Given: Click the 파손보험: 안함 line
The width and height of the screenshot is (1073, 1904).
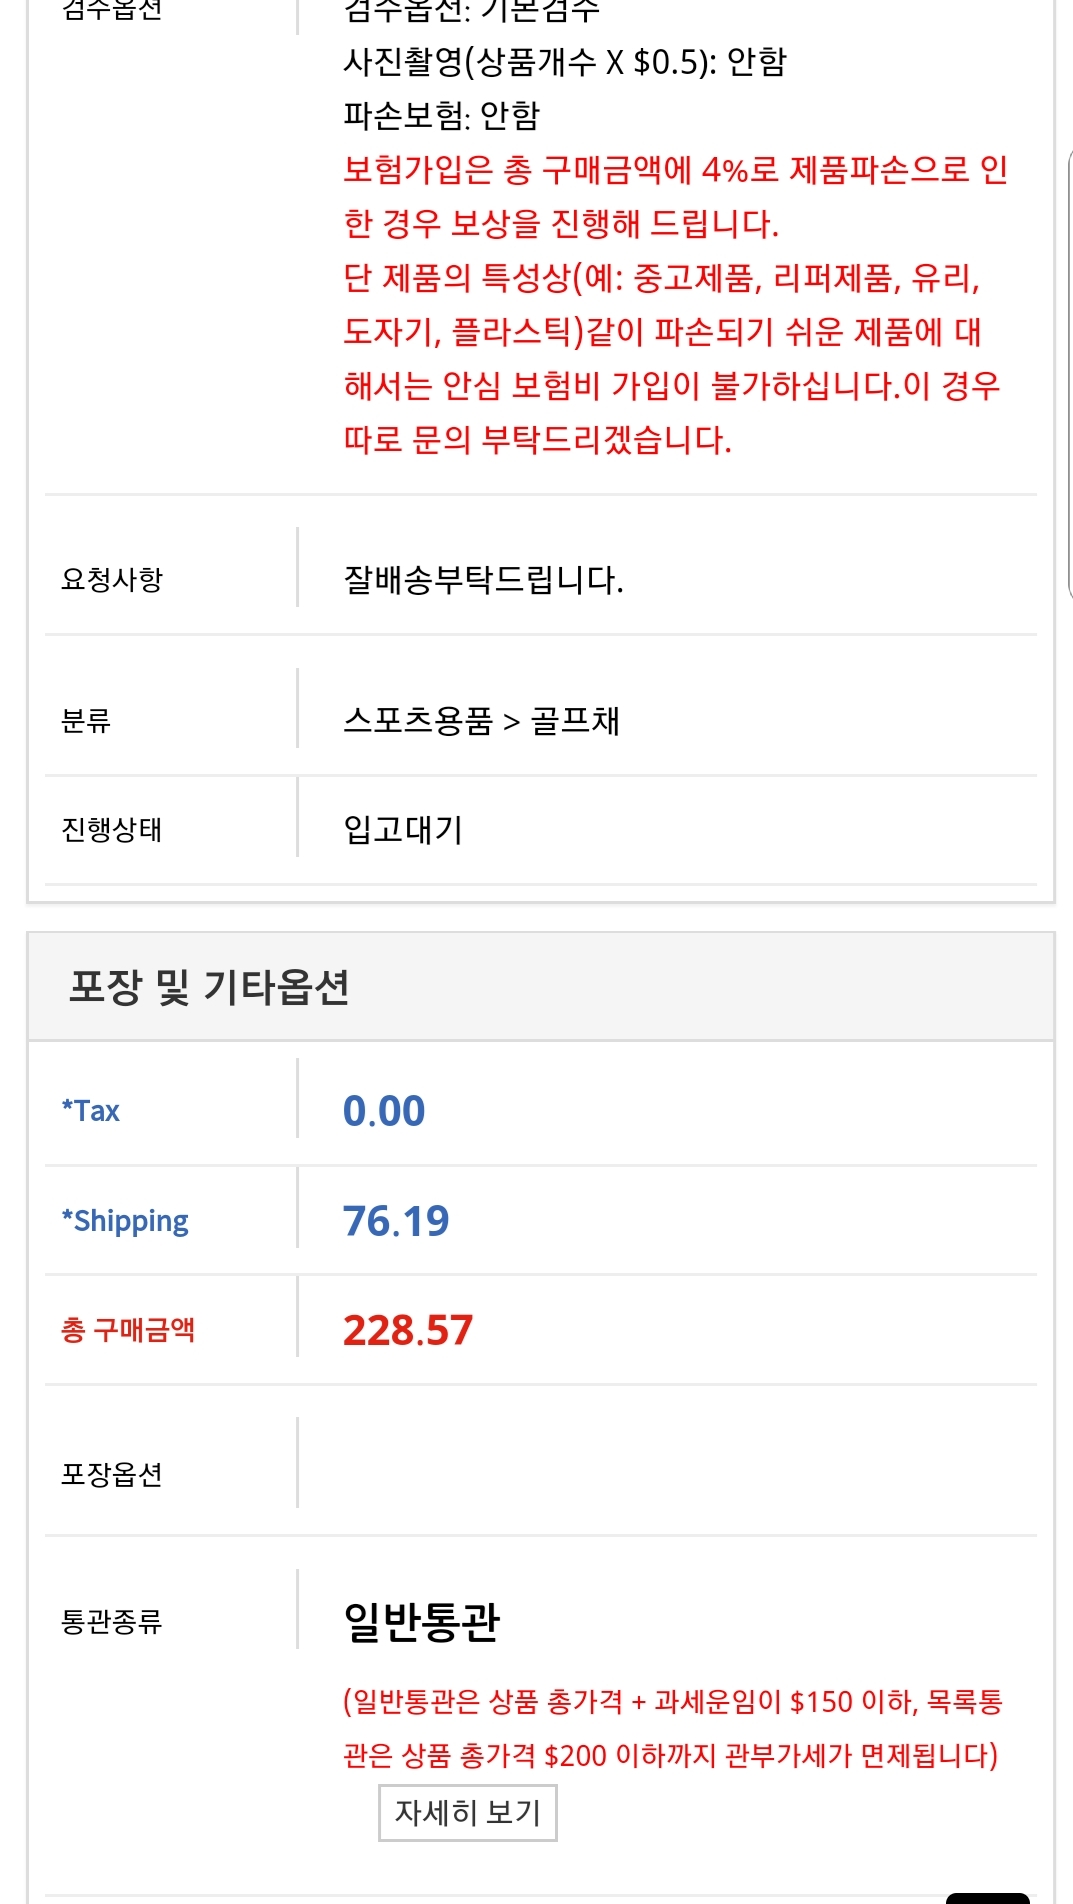Looking at the screenshot, I should (x=441, y=115).
